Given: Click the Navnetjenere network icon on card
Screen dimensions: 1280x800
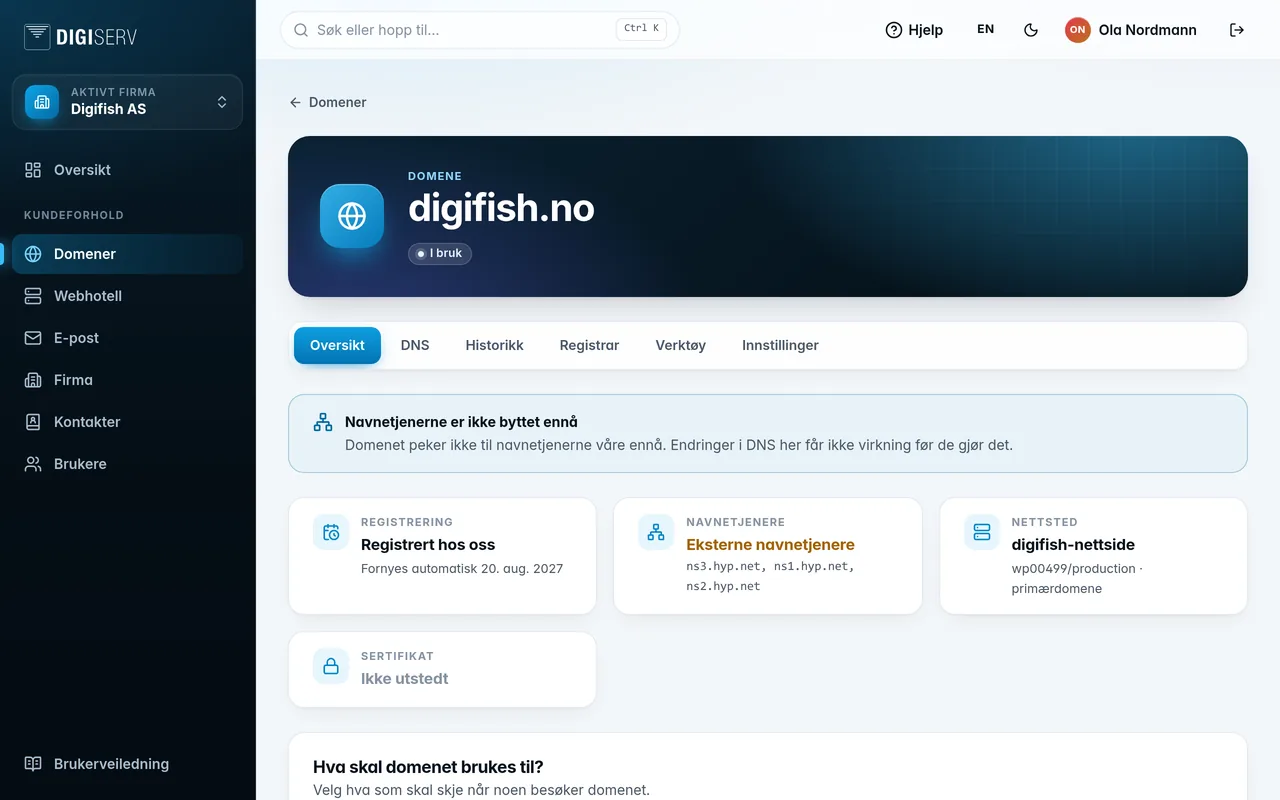Looking at the screenshot, I should tap(656, 532).
